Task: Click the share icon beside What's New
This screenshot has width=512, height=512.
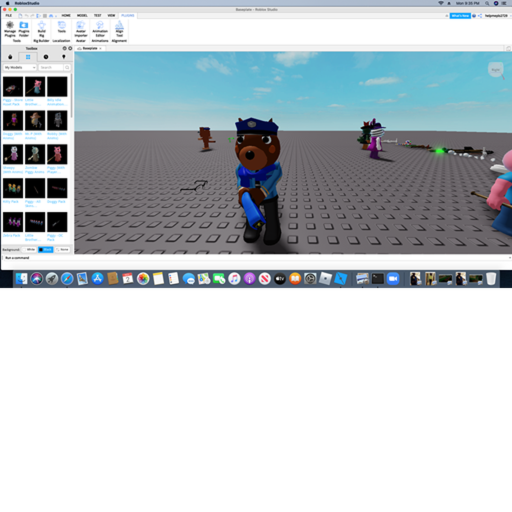Action: pos(480,16)
